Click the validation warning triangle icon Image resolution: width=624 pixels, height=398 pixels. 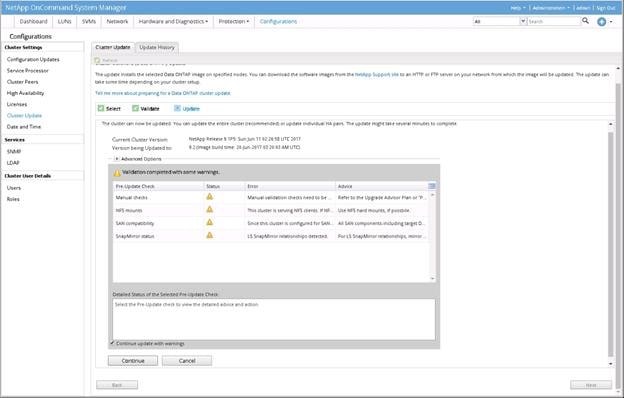pyautogui.click(x=117, y=173)
